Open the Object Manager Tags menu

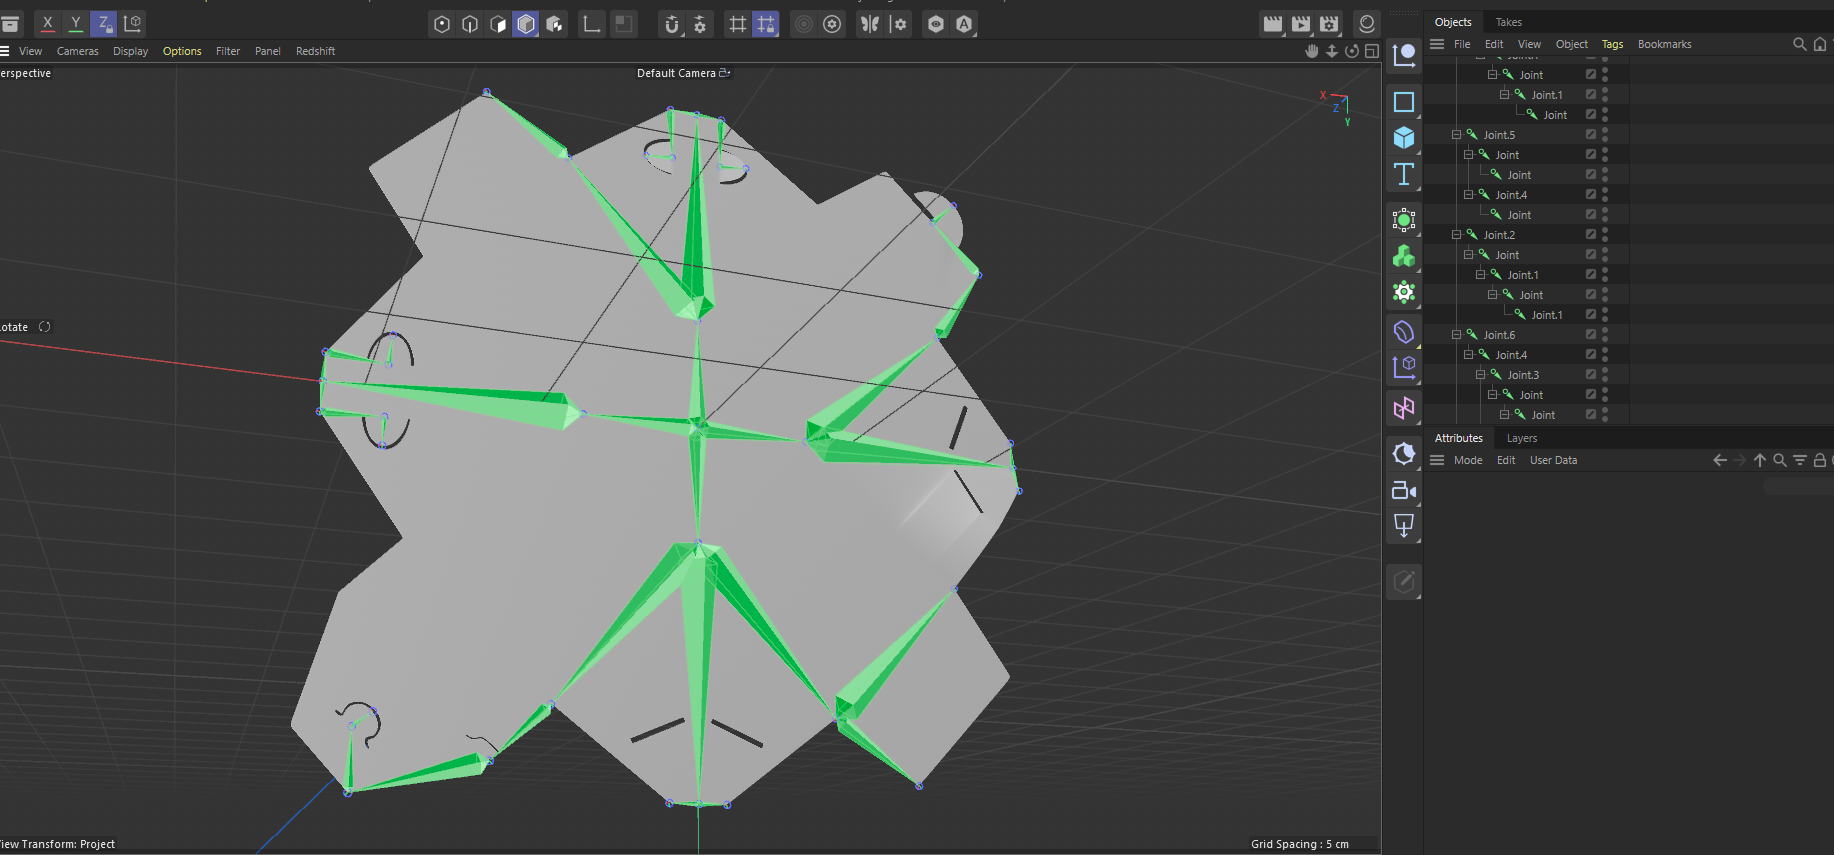(x=1612, y=44)
